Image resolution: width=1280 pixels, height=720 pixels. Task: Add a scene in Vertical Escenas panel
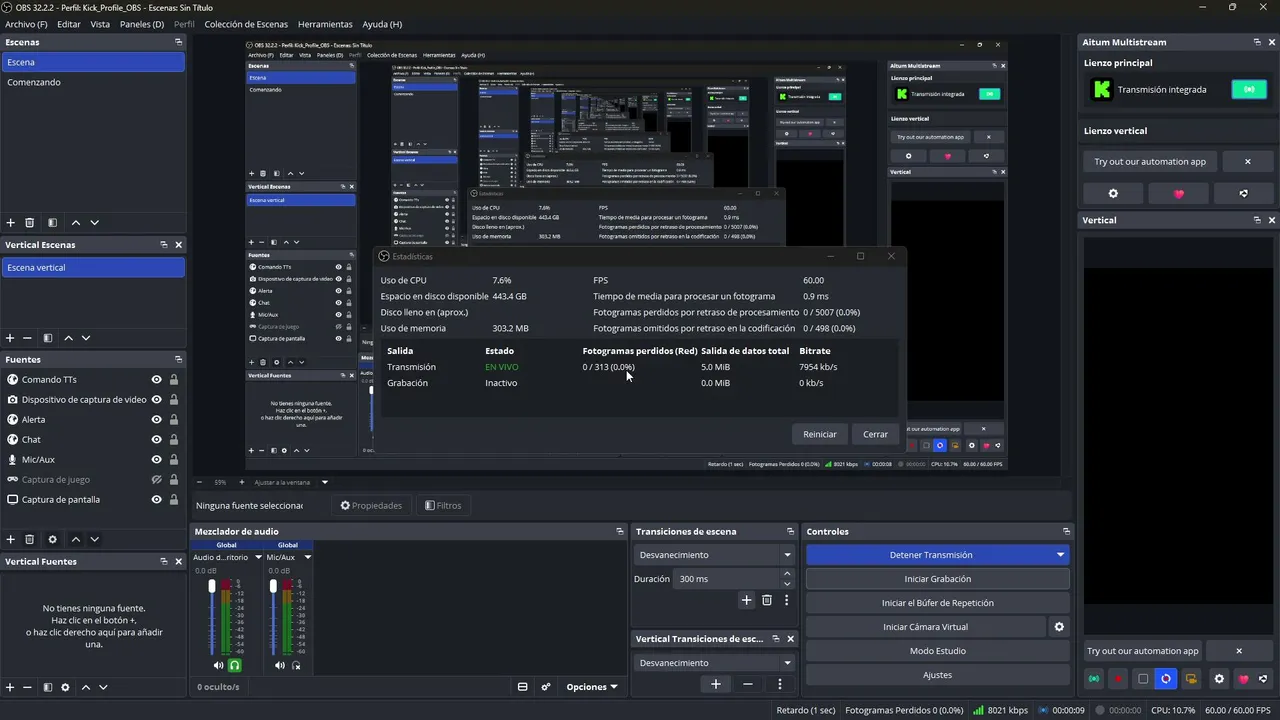[x=11, y=339]
